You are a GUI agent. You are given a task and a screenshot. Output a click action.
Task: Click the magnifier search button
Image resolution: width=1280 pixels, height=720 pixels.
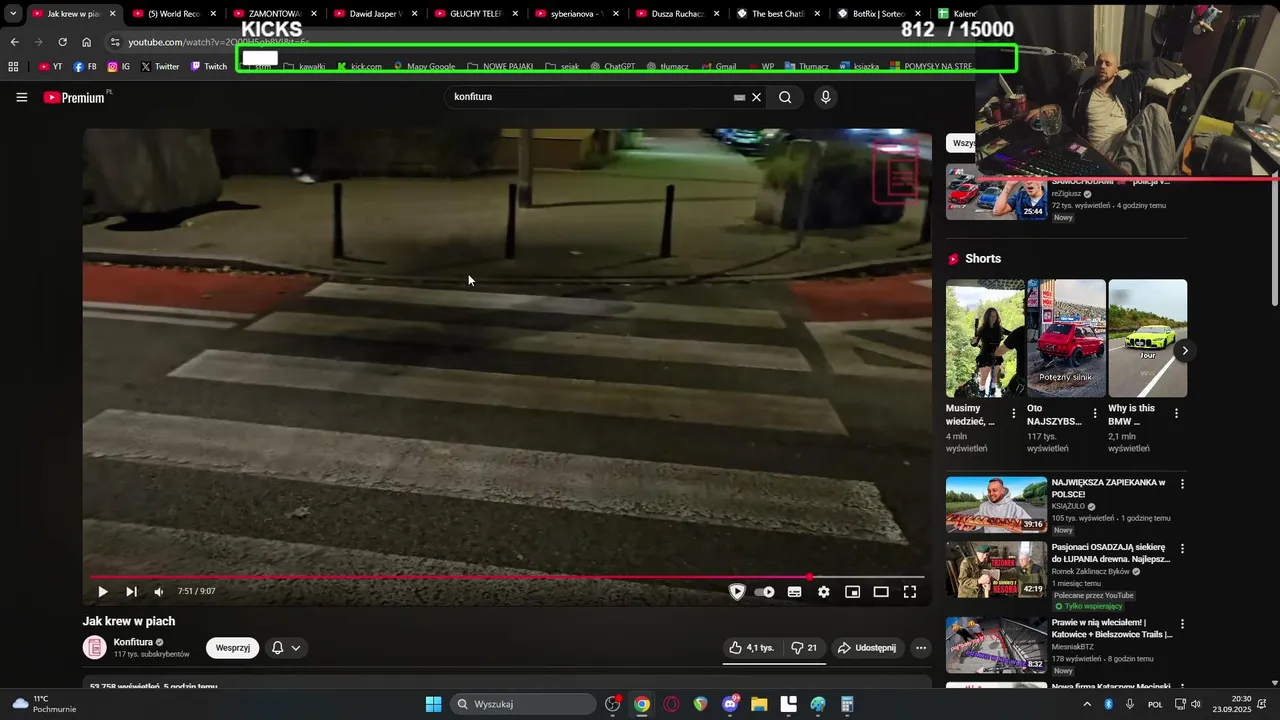click(x=785, y=97)
